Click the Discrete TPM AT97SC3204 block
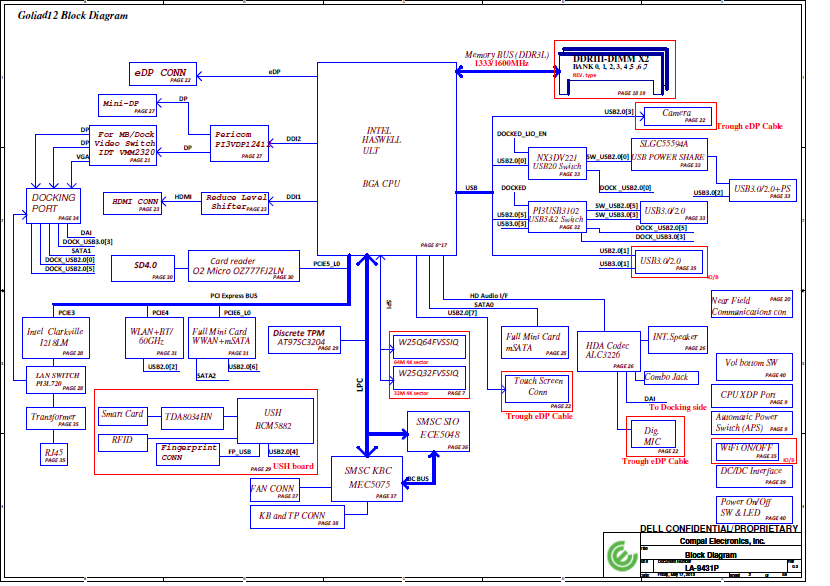Screen dimensions: 830x586 pos(304,339)
